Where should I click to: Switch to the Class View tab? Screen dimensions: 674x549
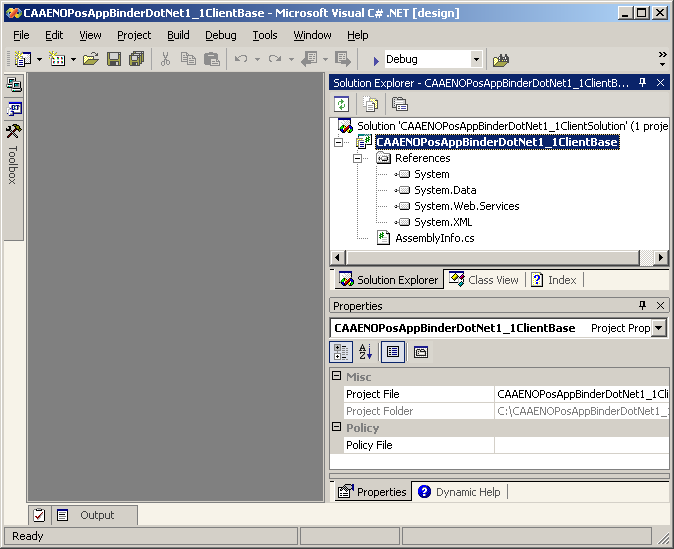pyautogui.click(x=484, y=280)
